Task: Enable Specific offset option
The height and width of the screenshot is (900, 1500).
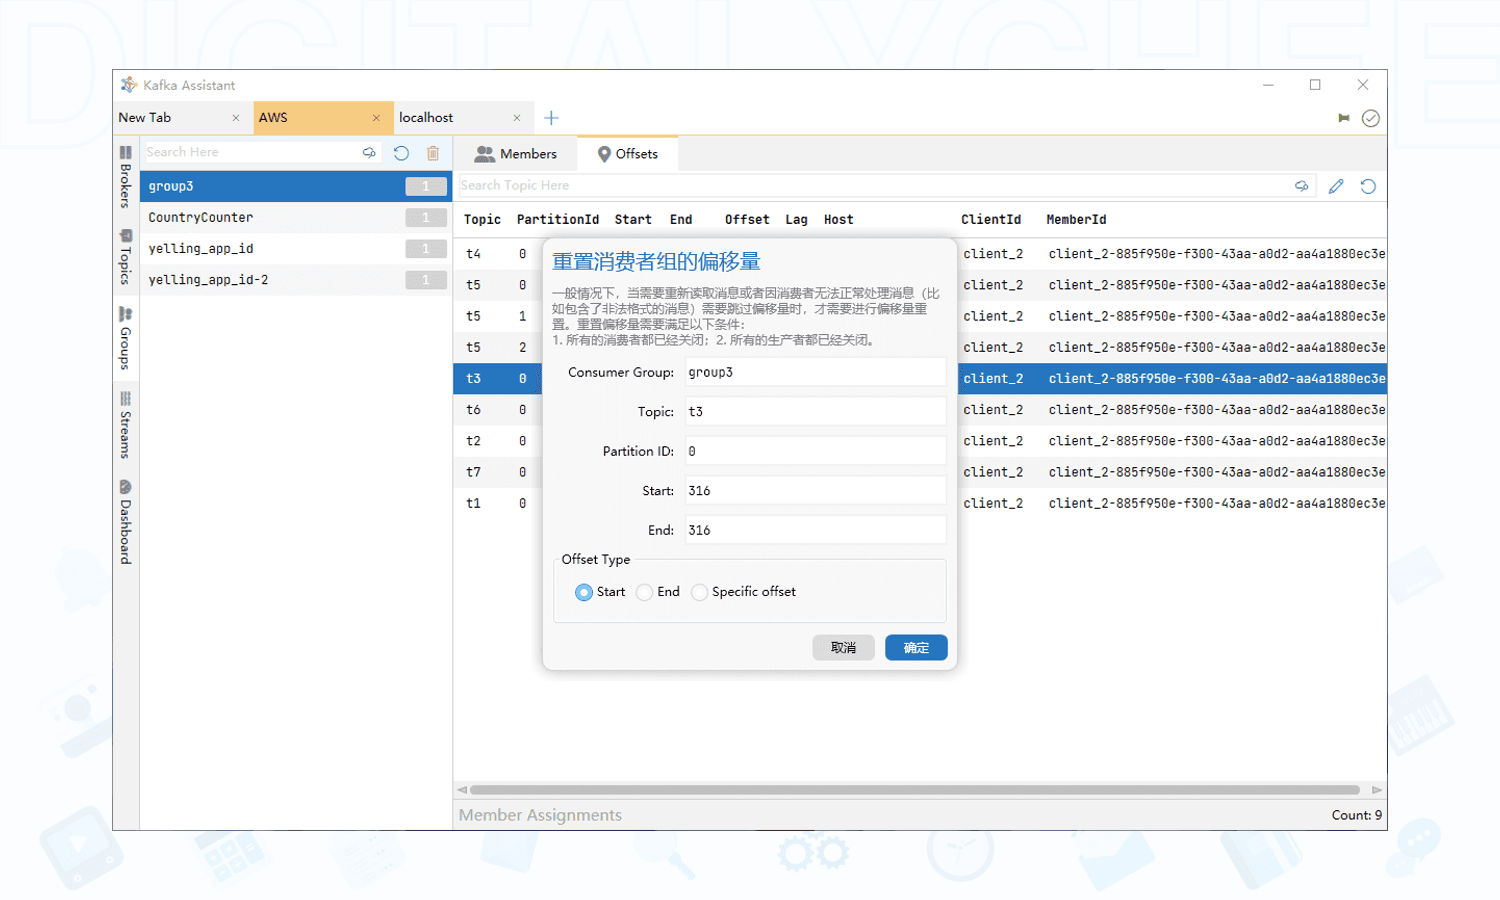Action: tap(700, 592)
